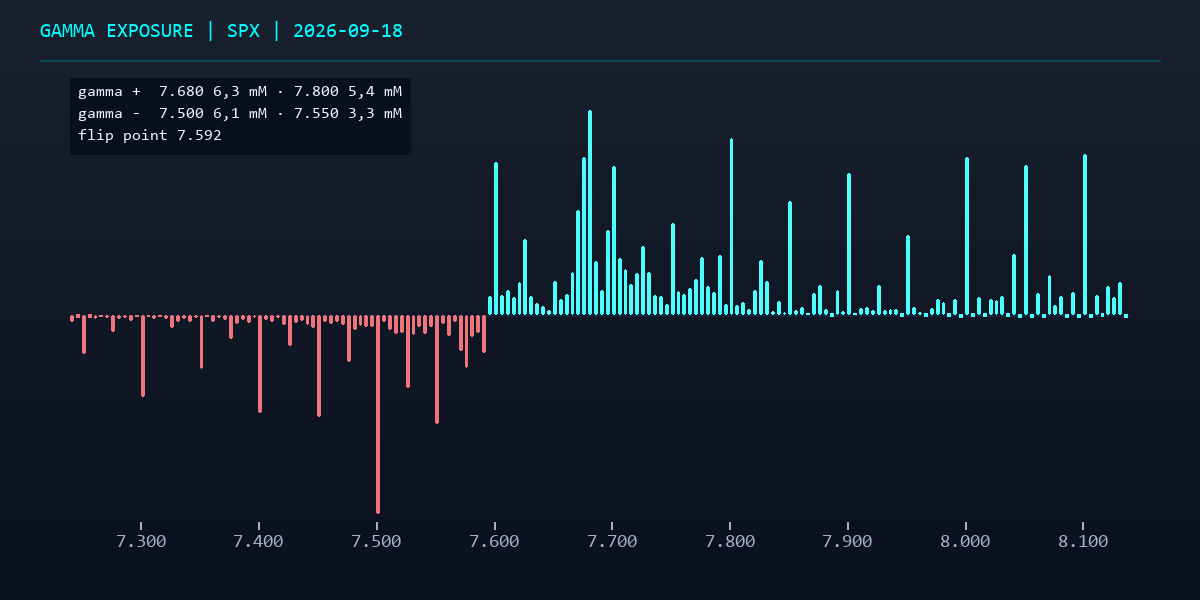Click the longest red bar at 7.500
Viewport: 1200px width, 600px height.
pyautogui.click(x=378, y=415)
